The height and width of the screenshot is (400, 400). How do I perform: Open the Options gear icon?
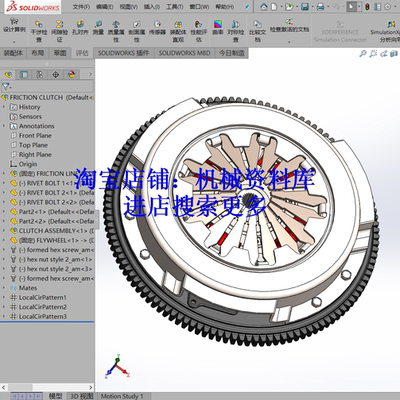[x=388, y=6]
